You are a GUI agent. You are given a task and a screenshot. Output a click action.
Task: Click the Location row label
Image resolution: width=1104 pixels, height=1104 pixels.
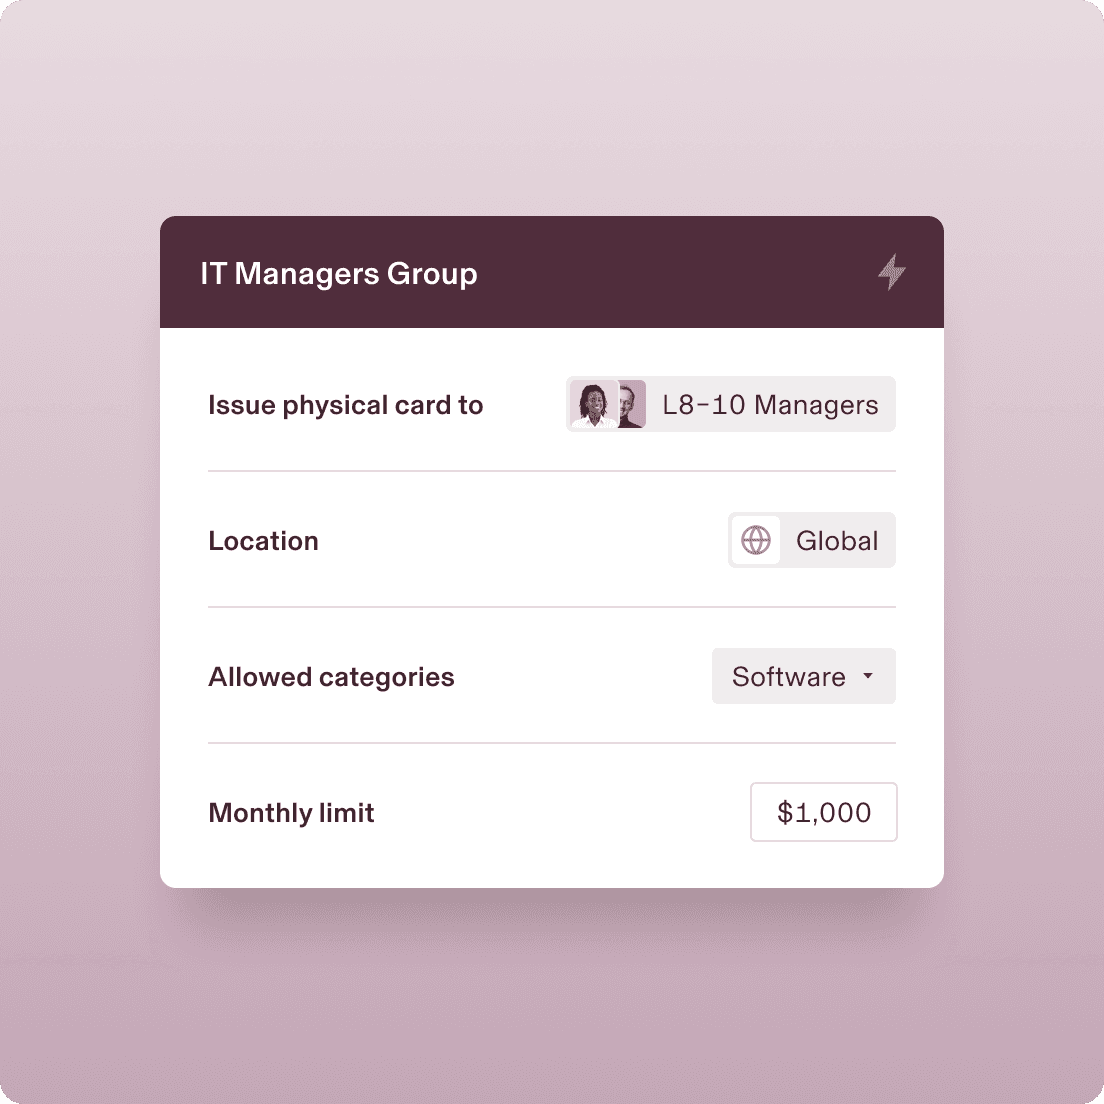[263, 541]
